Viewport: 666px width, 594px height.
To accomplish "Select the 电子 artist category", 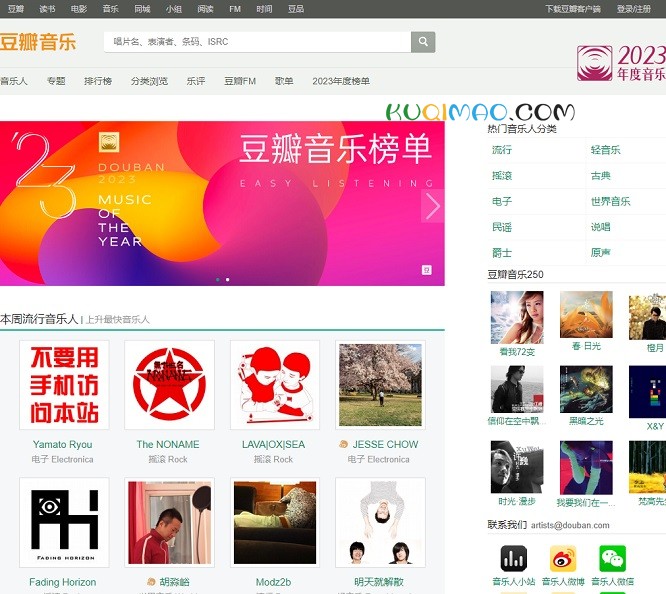I will (502, 201).
